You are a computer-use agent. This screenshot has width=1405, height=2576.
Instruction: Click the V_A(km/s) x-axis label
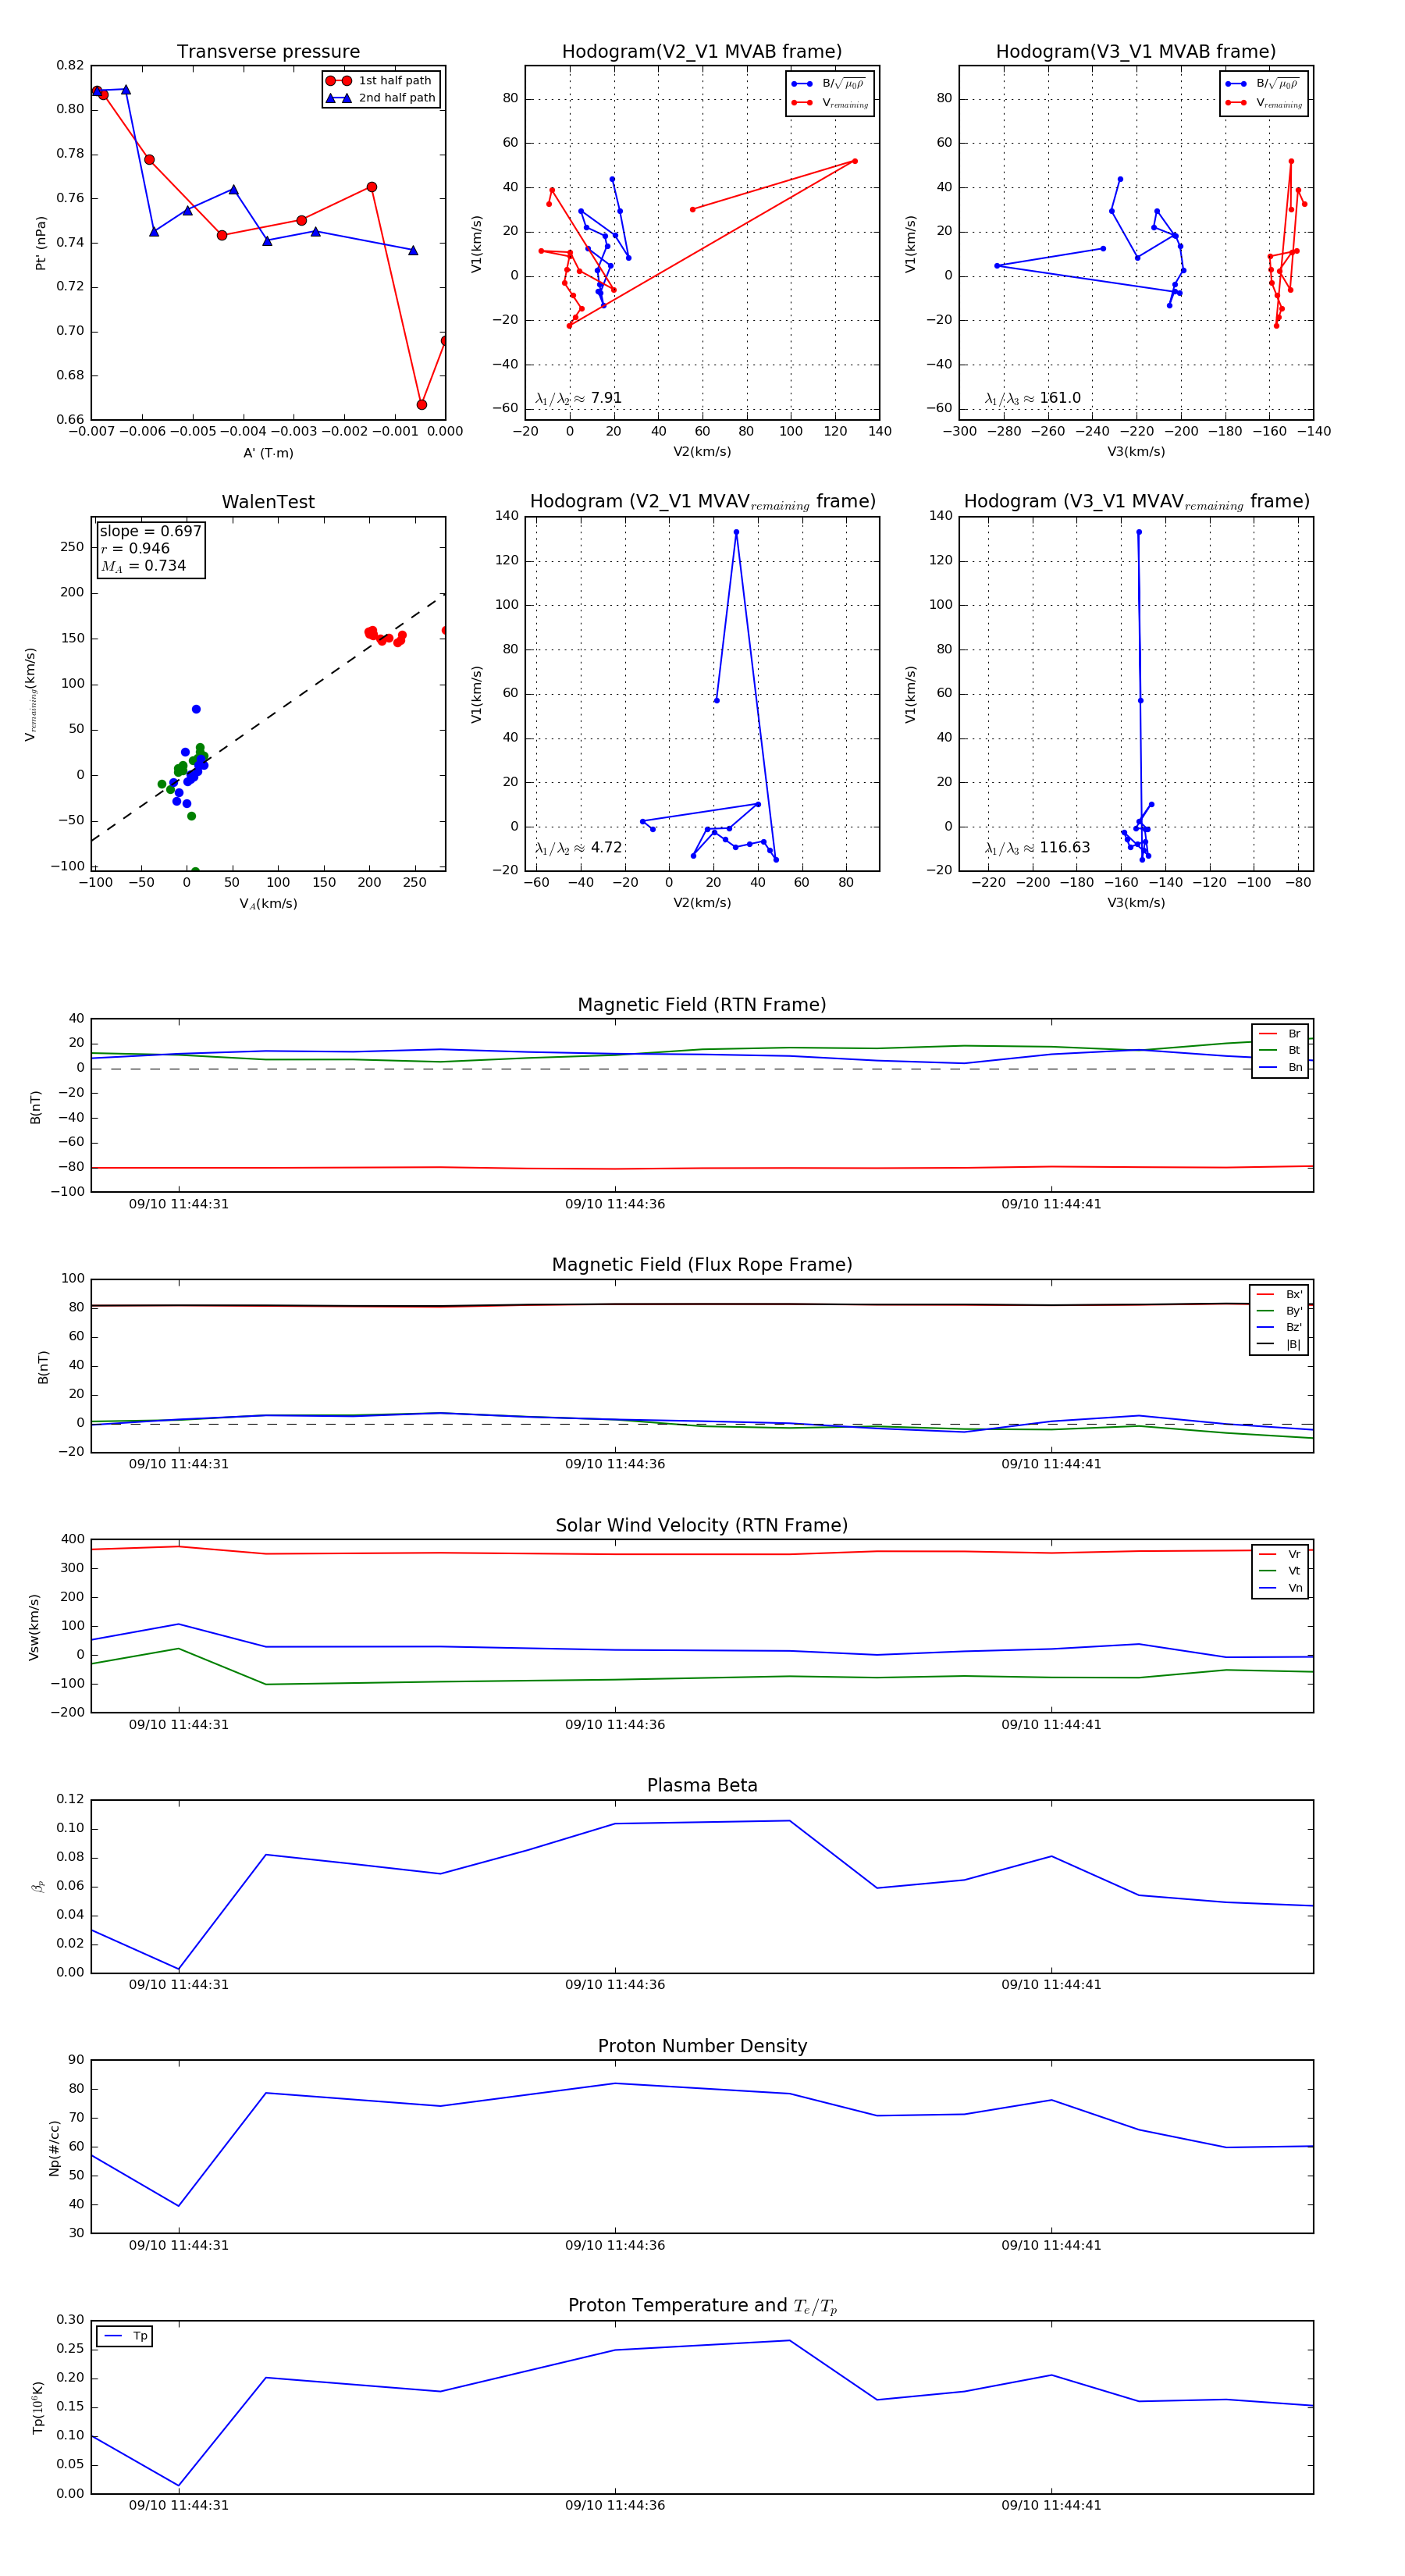pyautogui.click(x=268, y=904)
